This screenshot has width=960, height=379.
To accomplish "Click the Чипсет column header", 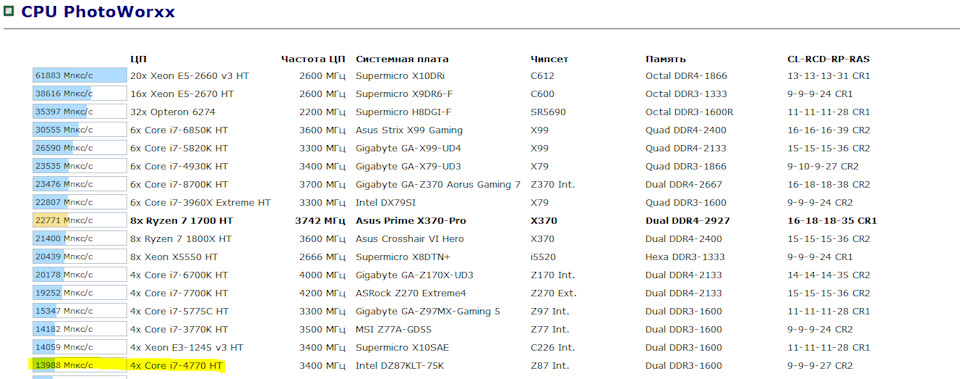I will 549,59.
